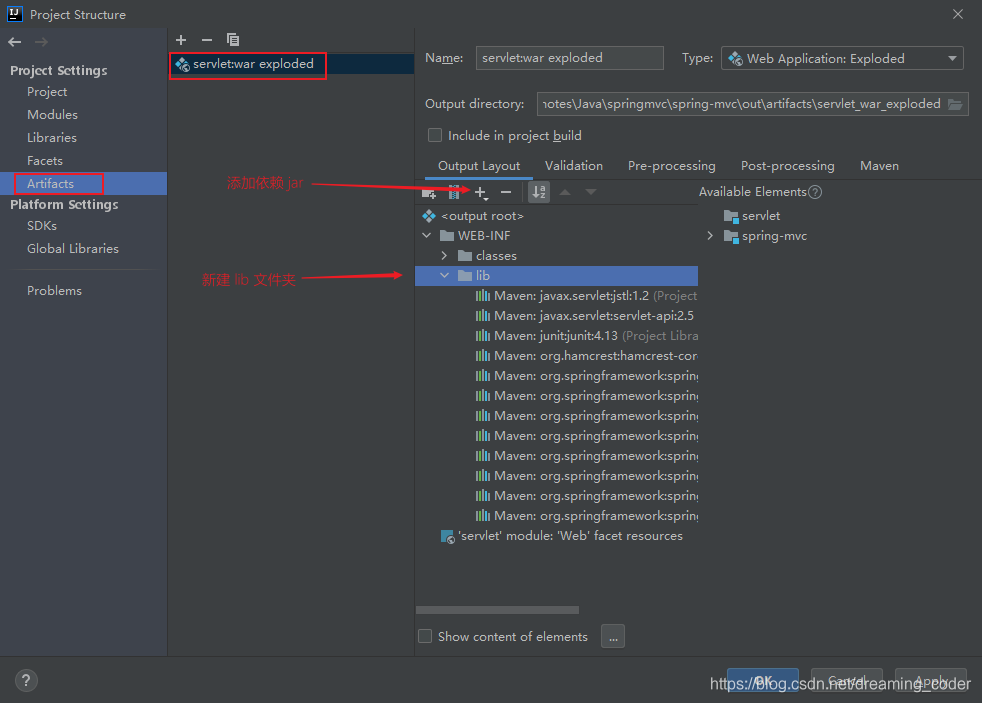Viewport: 982px width, 703px height.
Task: Click the Web facet resources icon
Action: click(447, 536)
